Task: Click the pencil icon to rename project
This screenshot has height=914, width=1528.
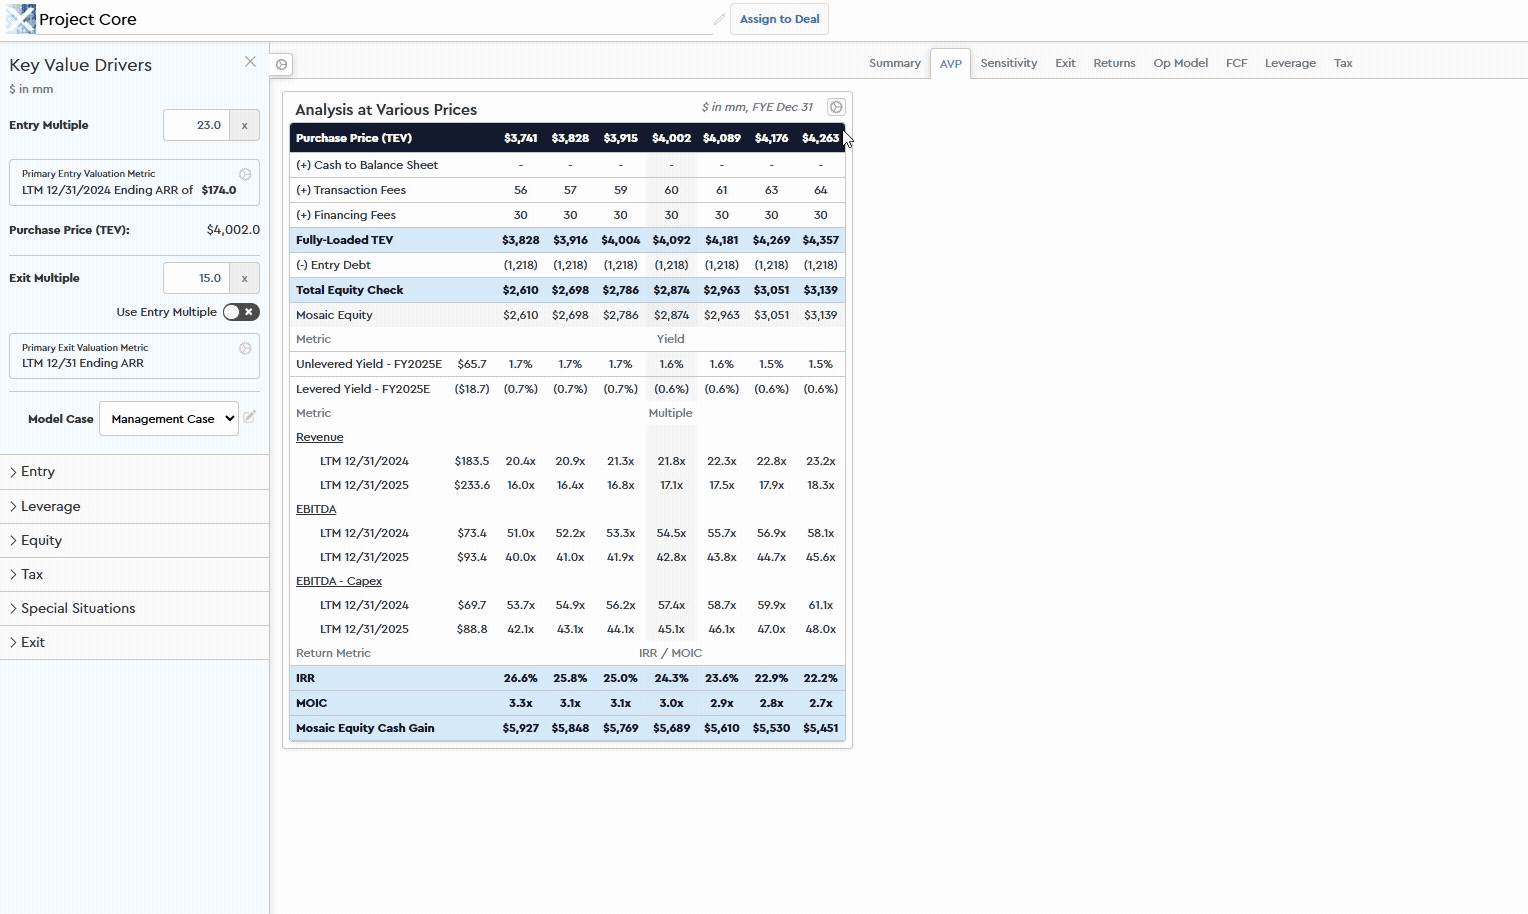Action: (x=719, y=19)
